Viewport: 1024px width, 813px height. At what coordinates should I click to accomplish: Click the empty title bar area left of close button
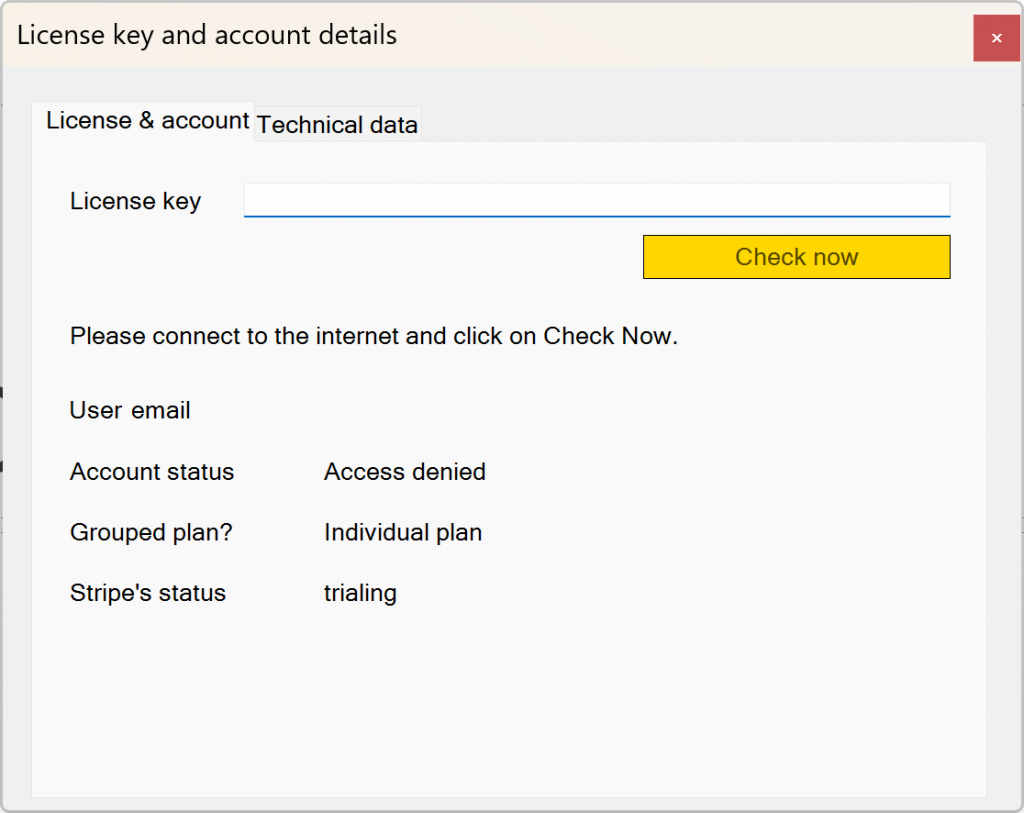700,36
